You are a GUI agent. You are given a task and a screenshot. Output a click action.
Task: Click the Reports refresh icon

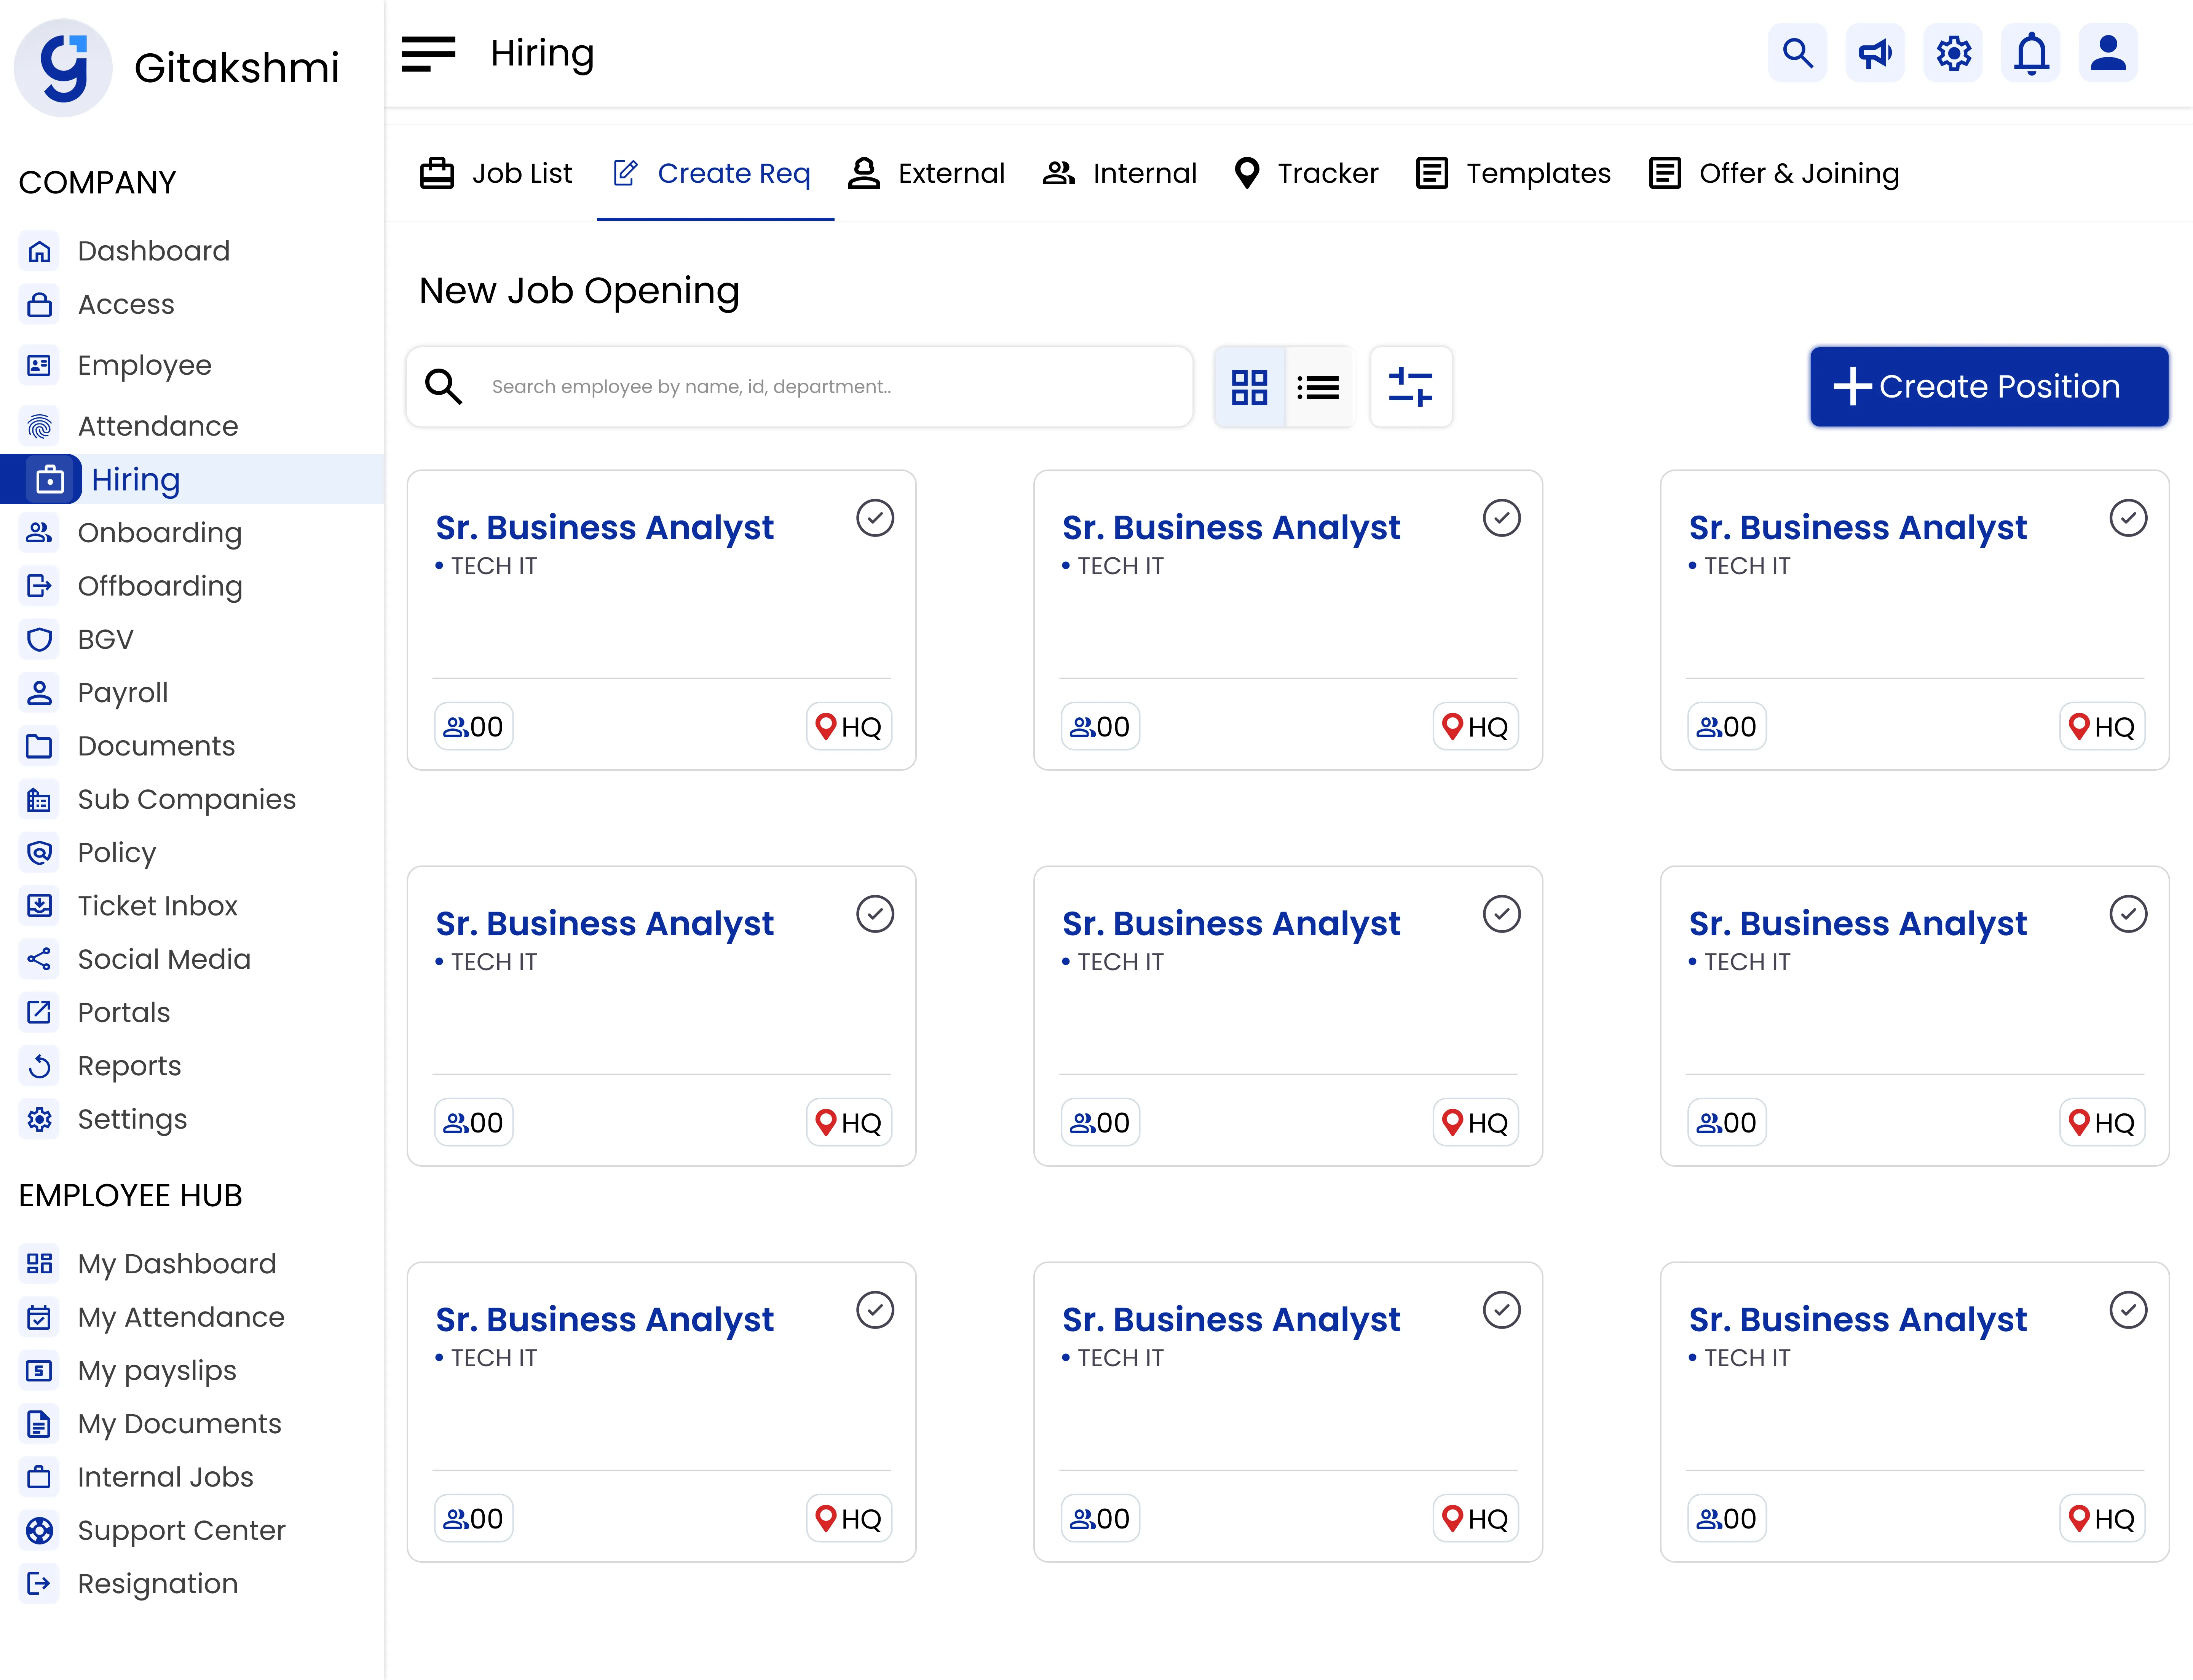[x=39, y=1066]
